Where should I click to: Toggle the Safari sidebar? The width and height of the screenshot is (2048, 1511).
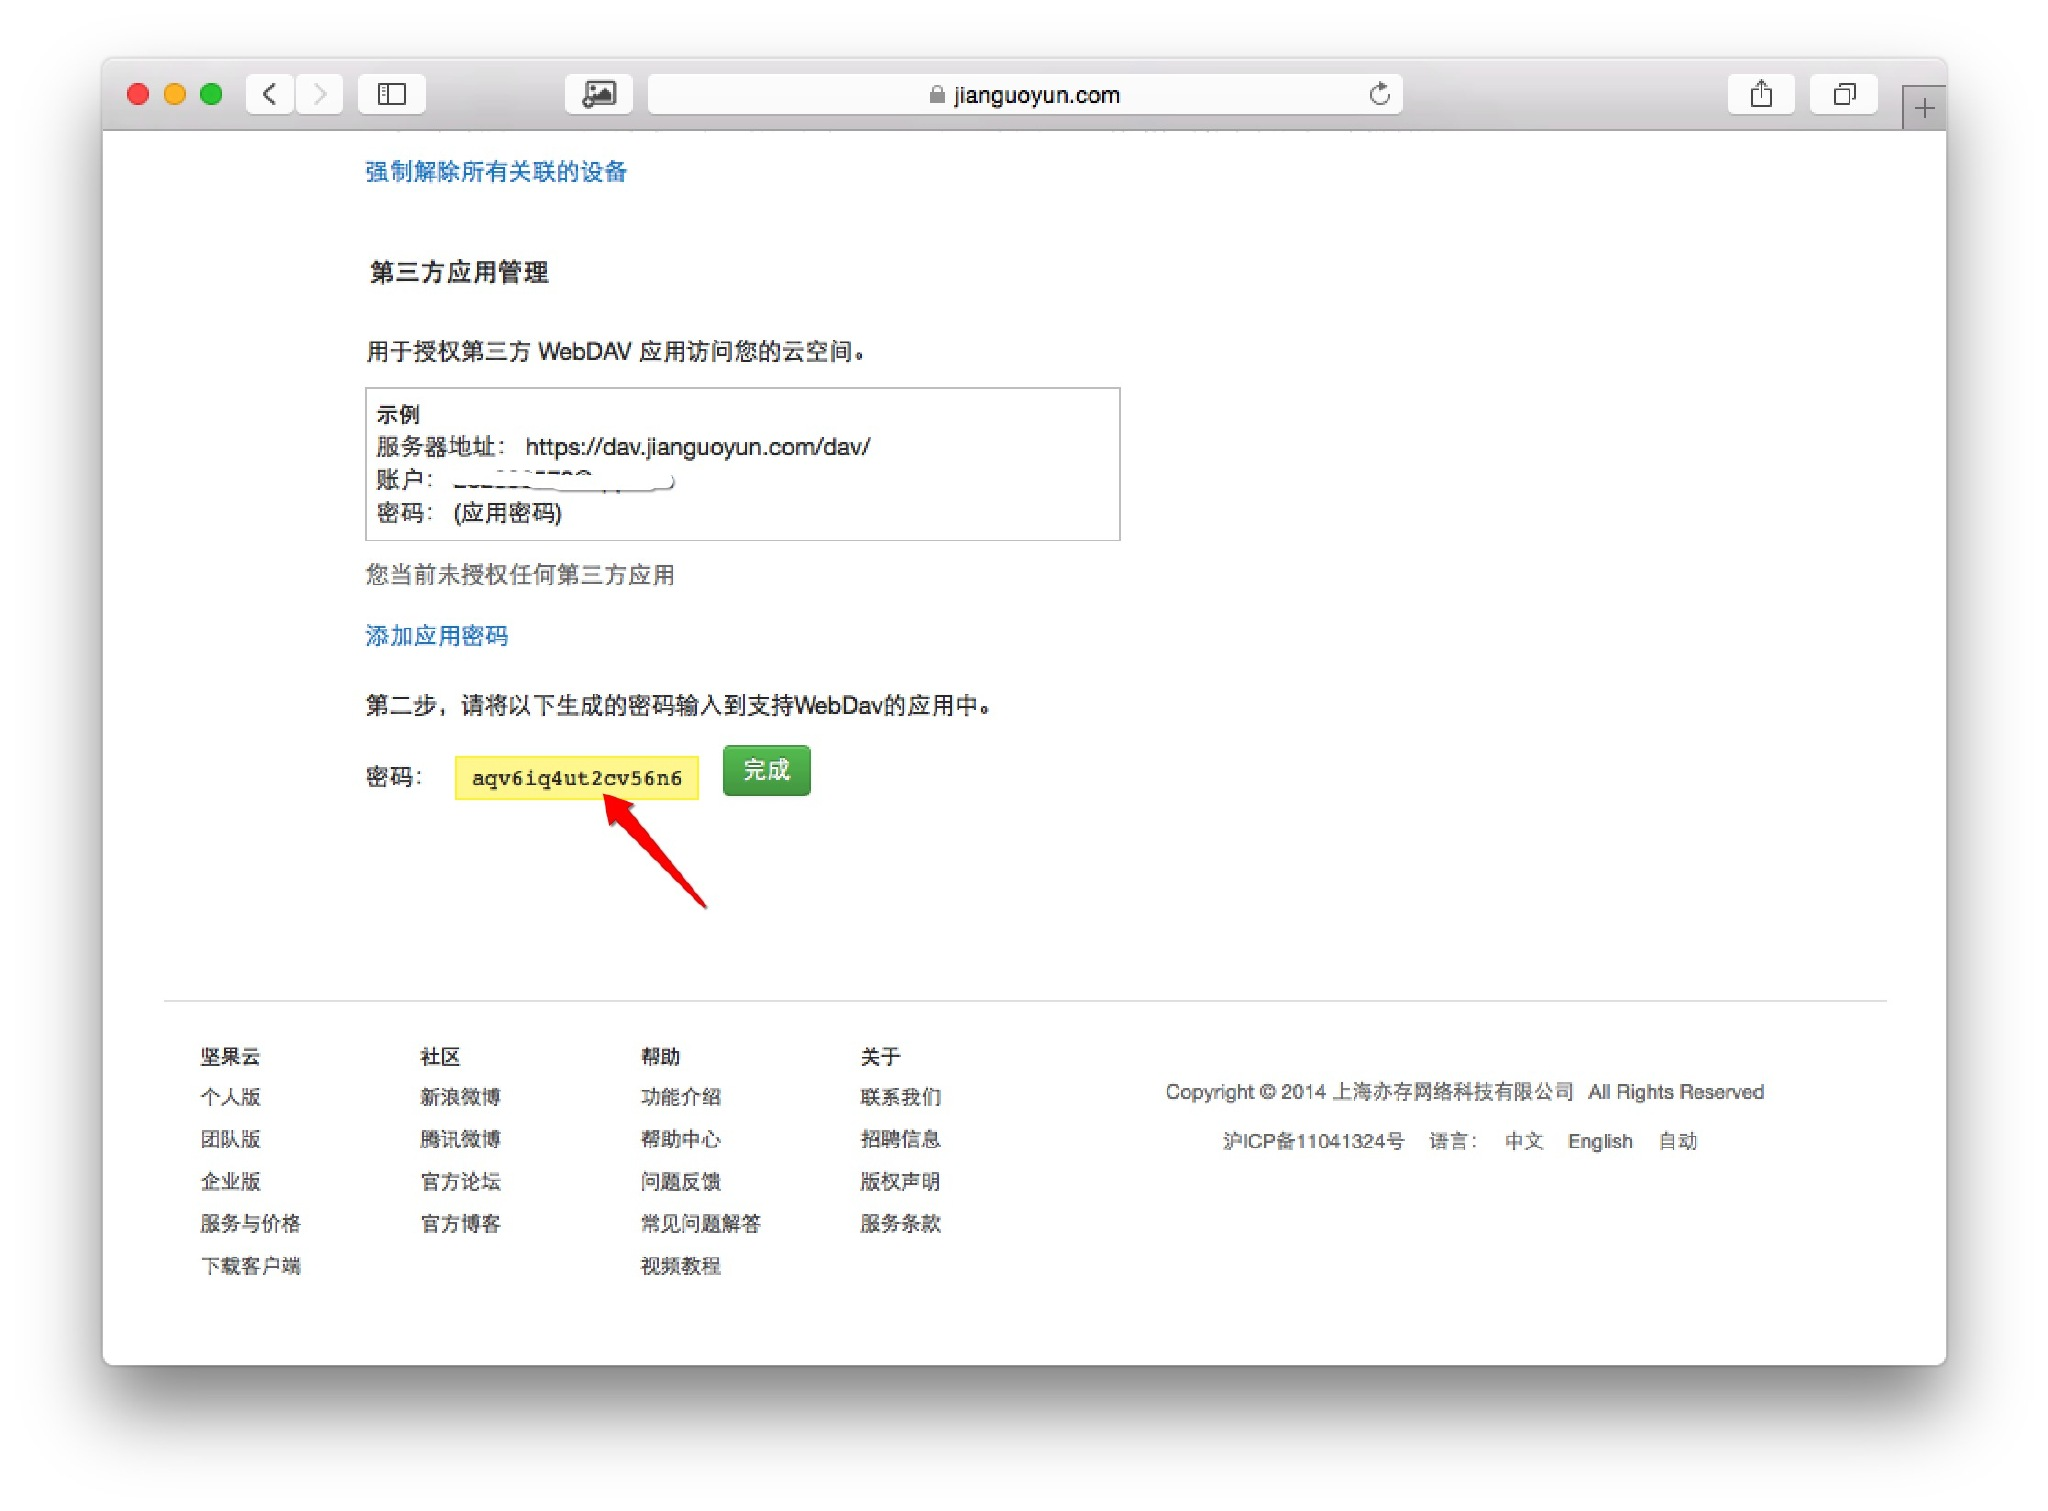point(392,93)
